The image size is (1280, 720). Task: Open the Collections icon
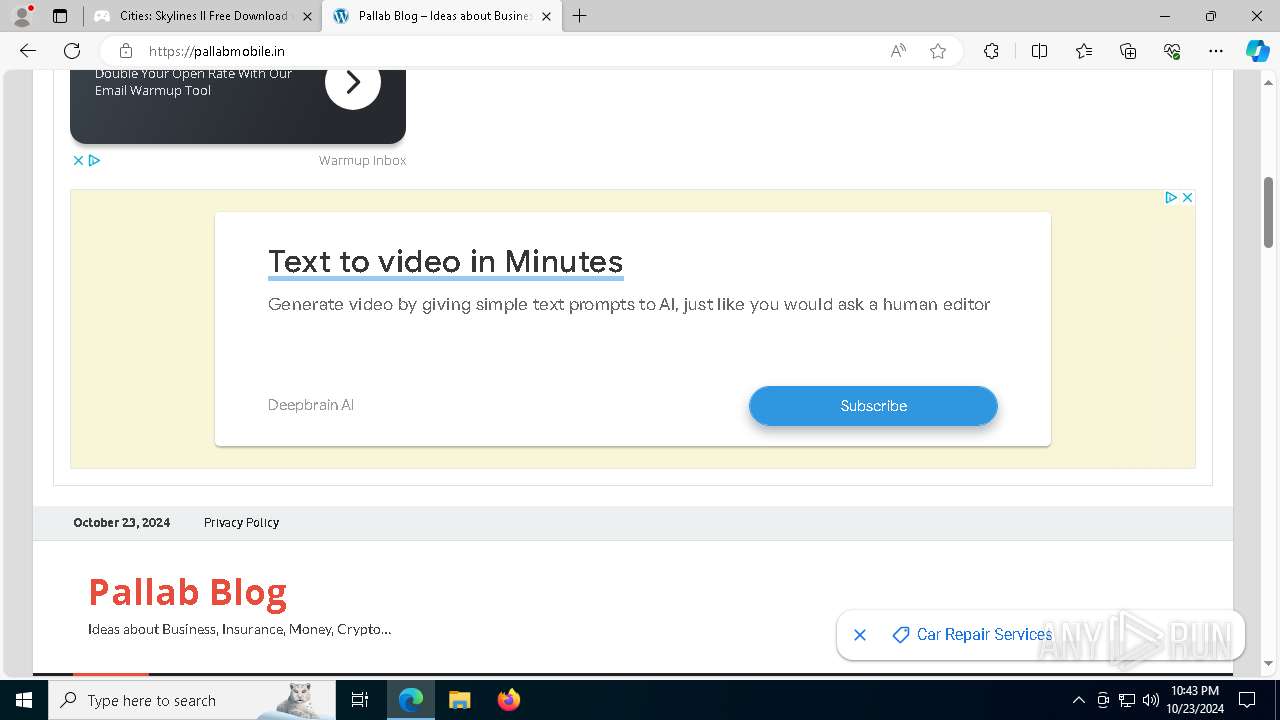[x=1128, y=51]
